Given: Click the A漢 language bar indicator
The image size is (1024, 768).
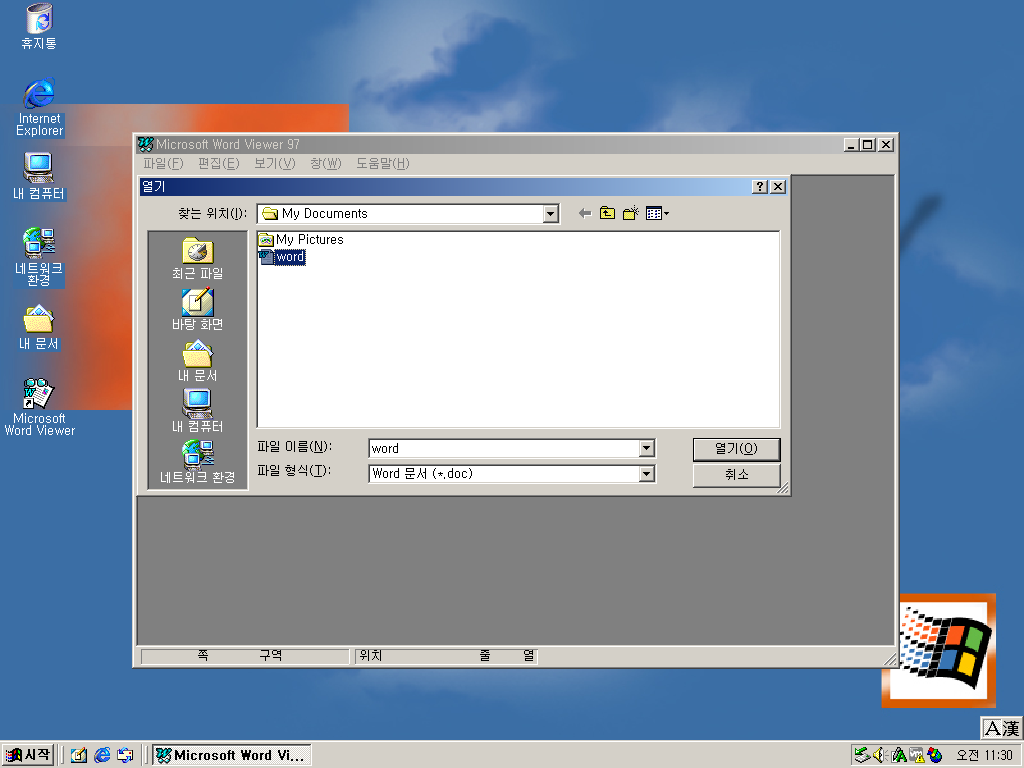Looking at the screenshot, I should click(1002, 728).
